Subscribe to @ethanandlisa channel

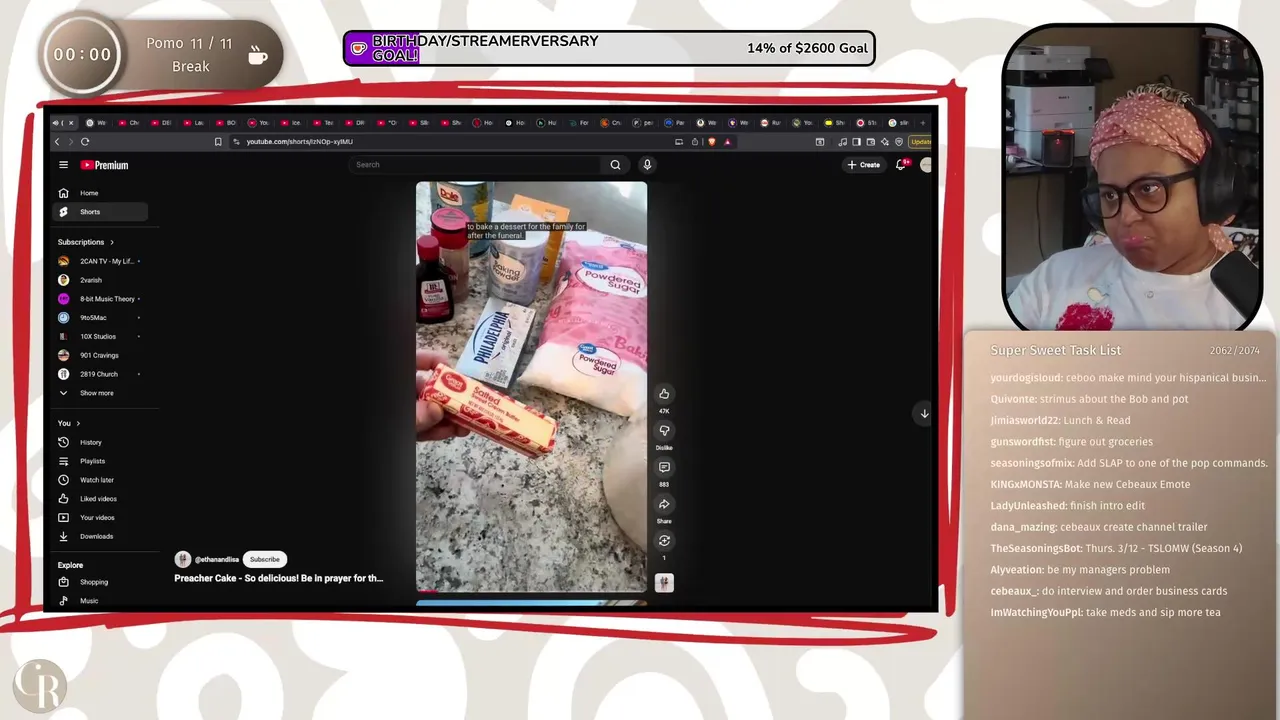coord(265,559)
